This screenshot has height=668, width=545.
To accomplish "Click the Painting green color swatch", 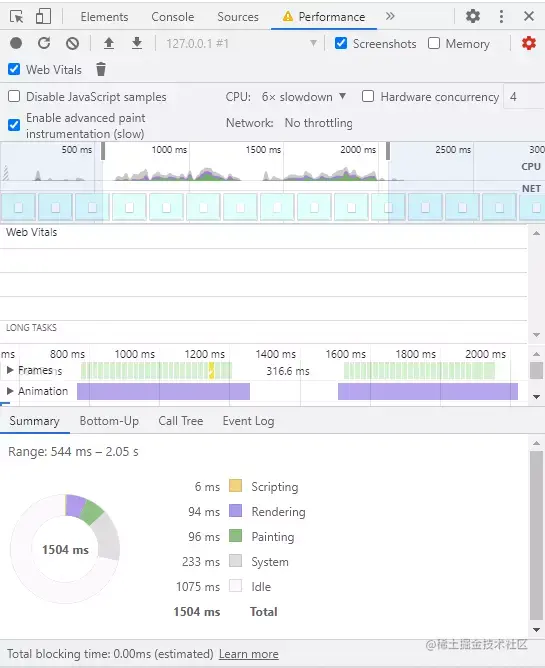I will pyautogui.click(x=235, y=536).
